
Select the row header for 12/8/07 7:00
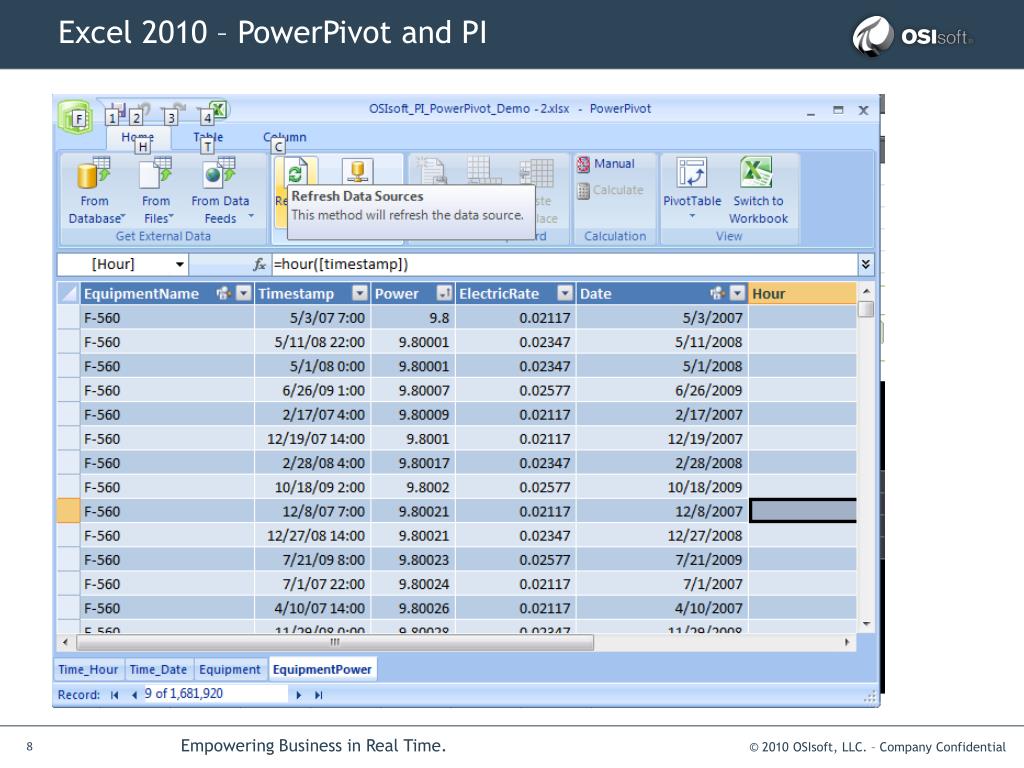(x=68, y=511)
